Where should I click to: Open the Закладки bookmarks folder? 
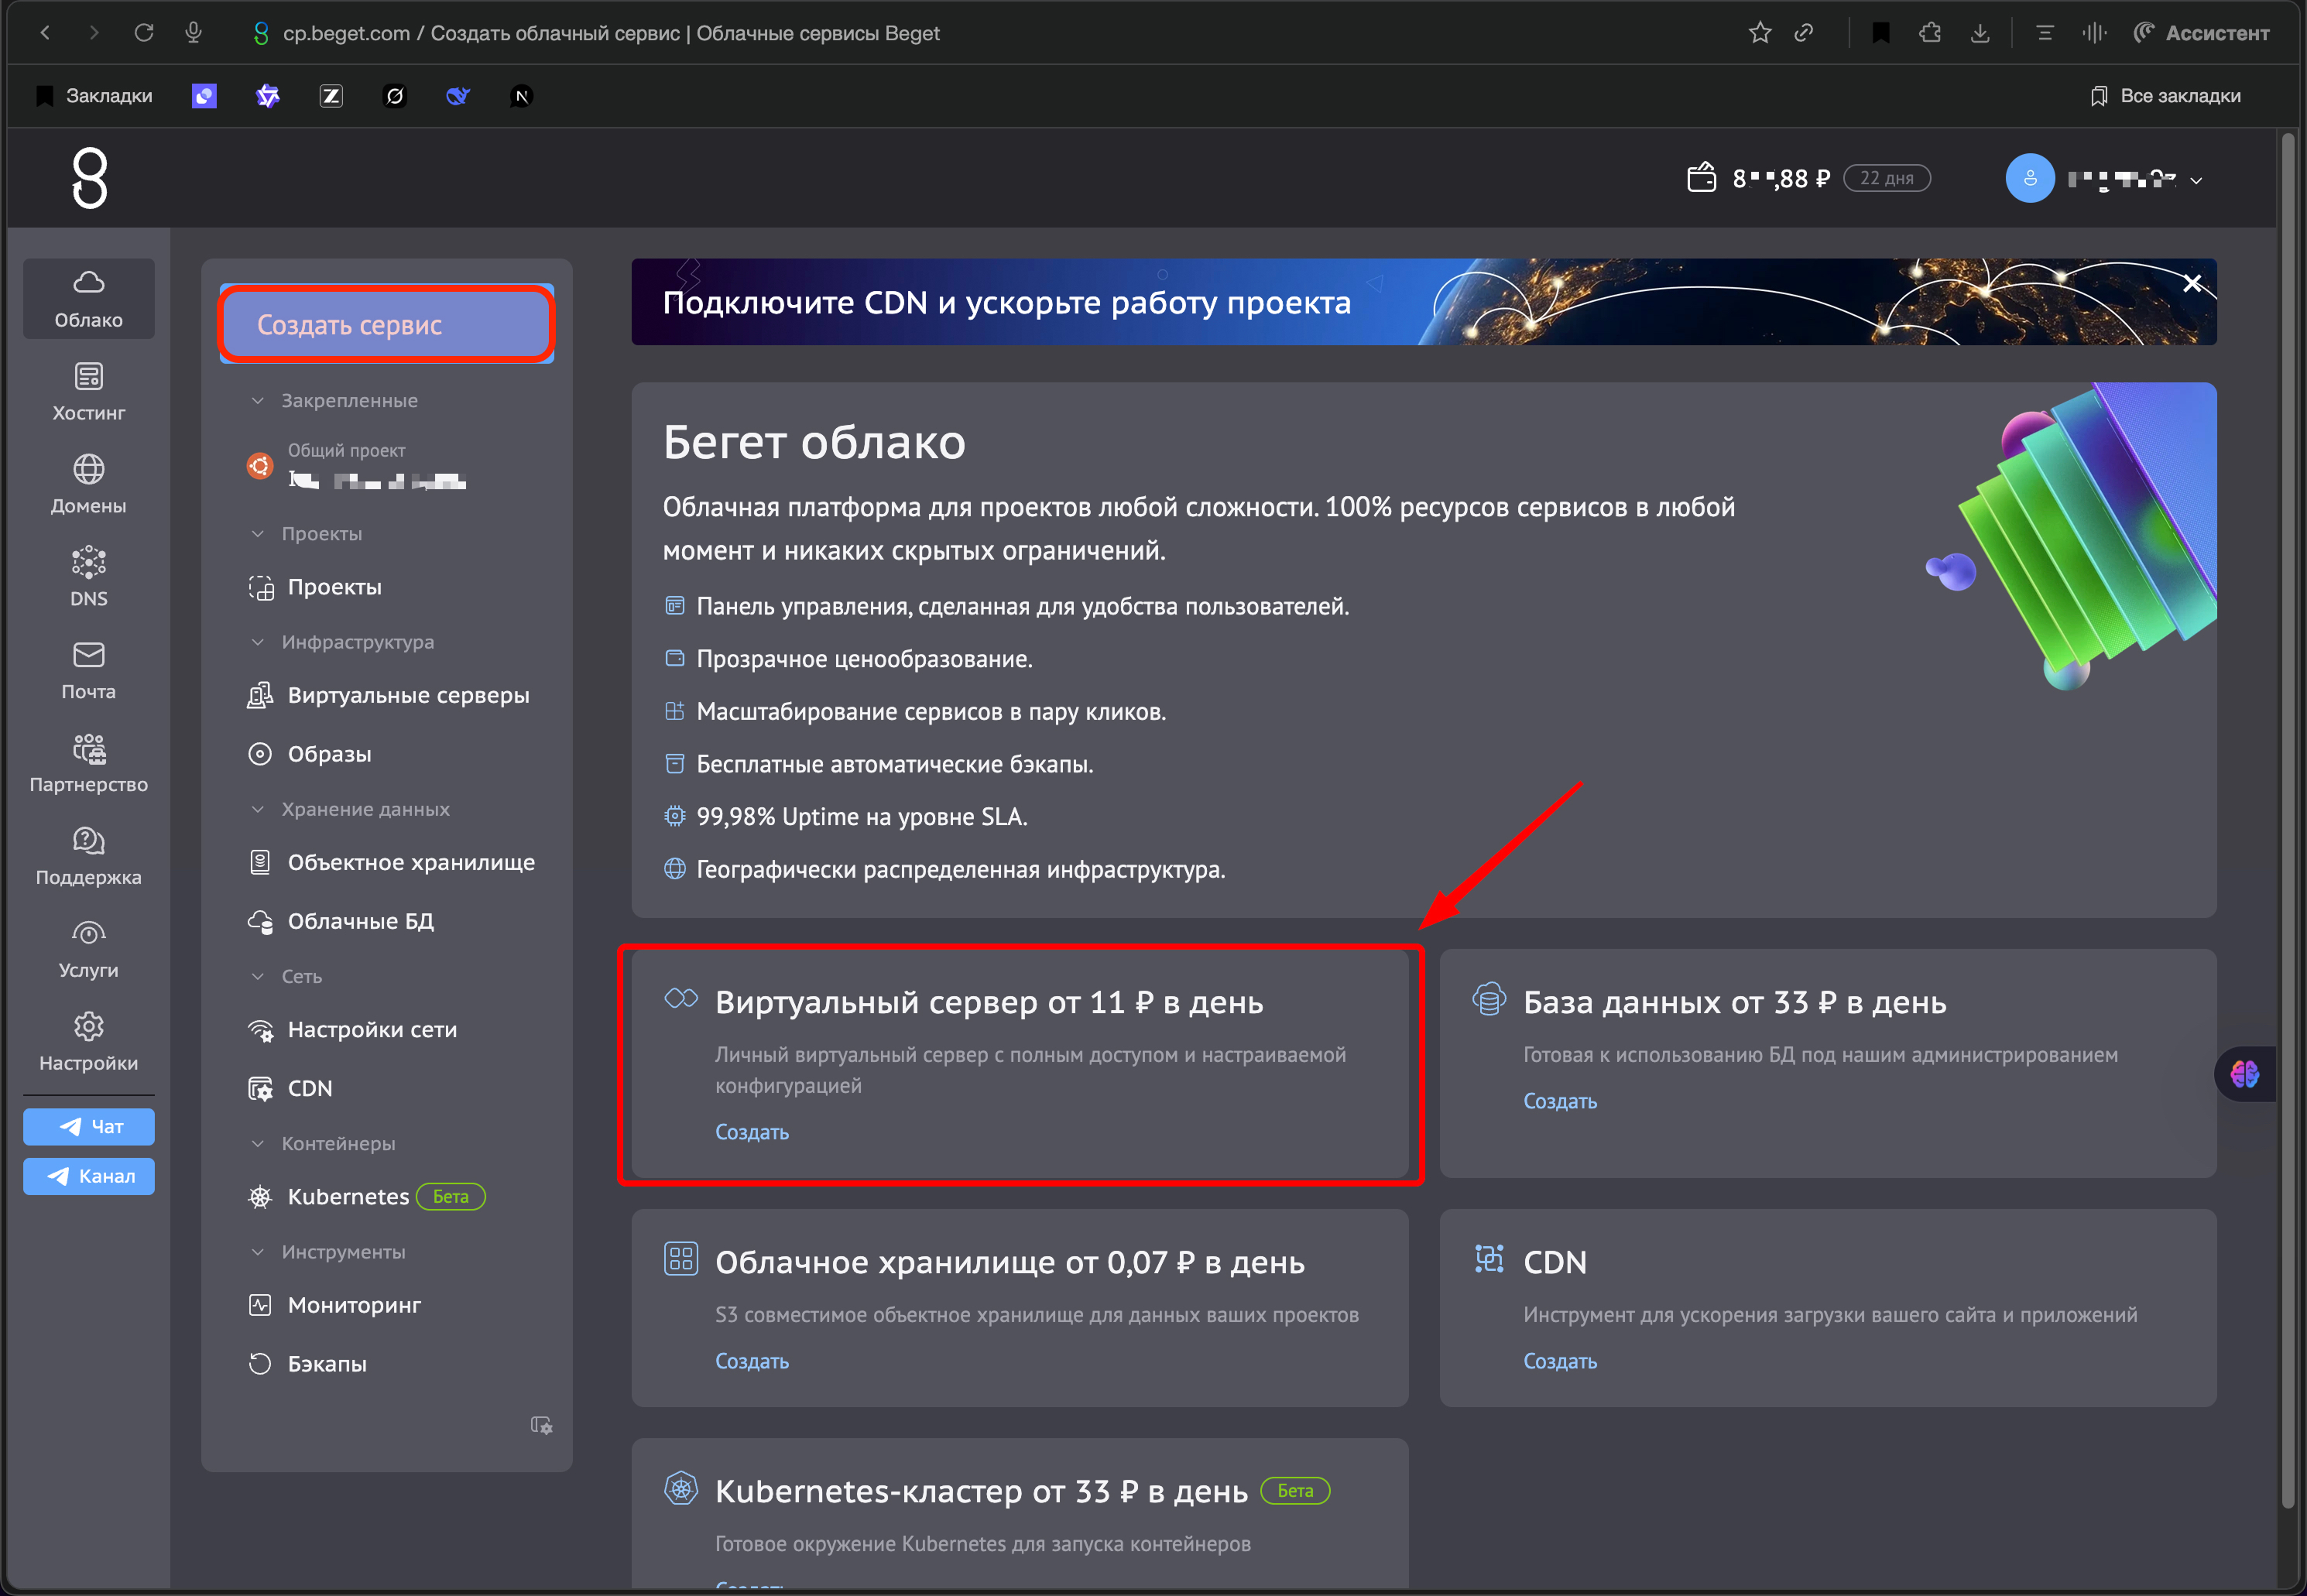tap(94, 96)
